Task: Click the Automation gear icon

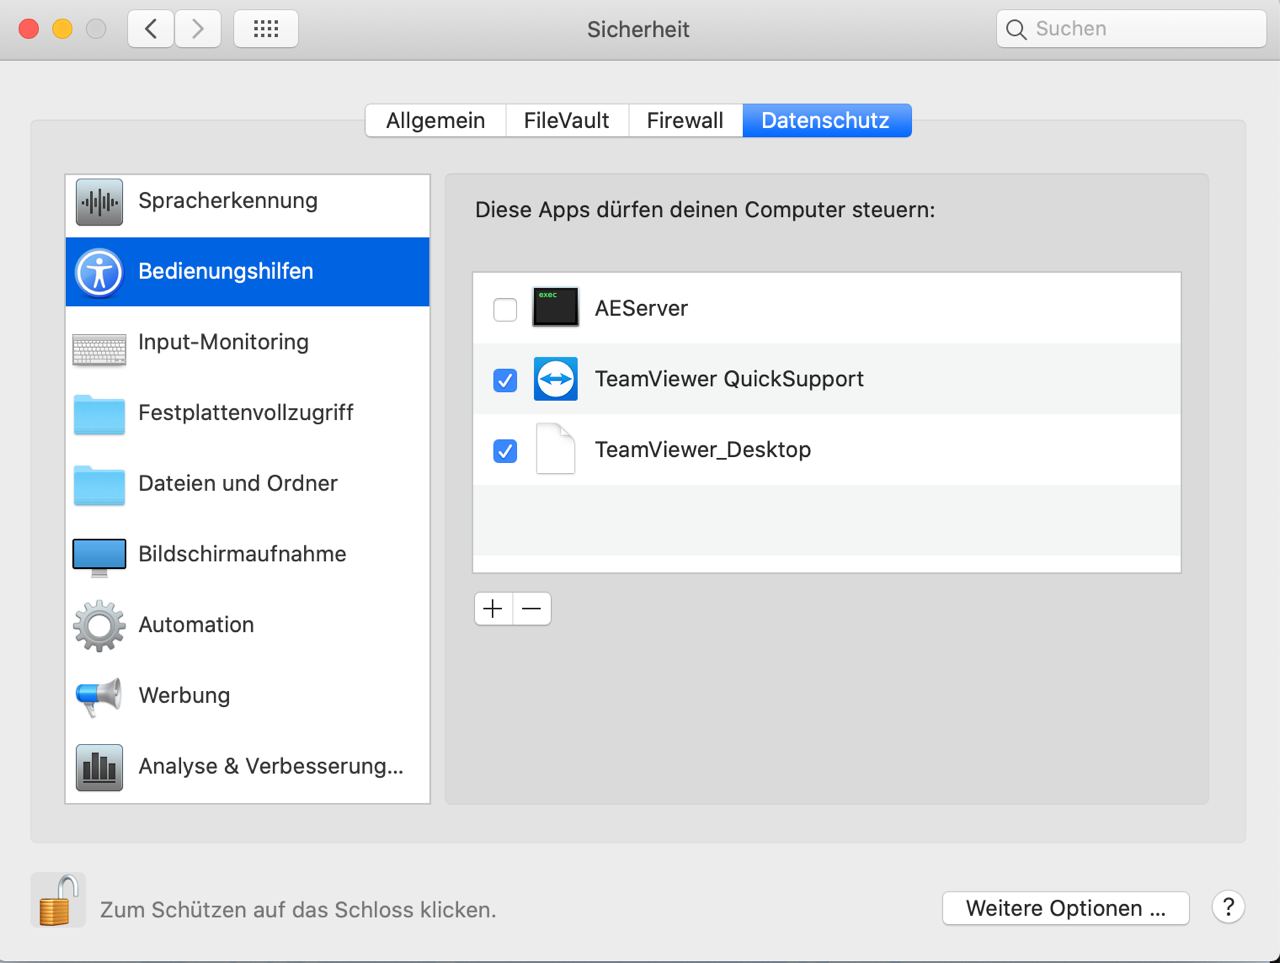Action: 99,626
